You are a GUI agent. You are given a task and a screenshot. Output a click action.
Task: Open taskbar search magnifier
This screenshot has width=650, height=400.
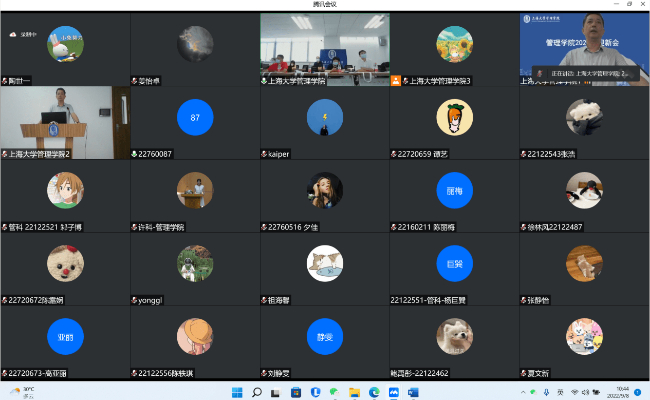pyautogui.click(x=257, y=391)
